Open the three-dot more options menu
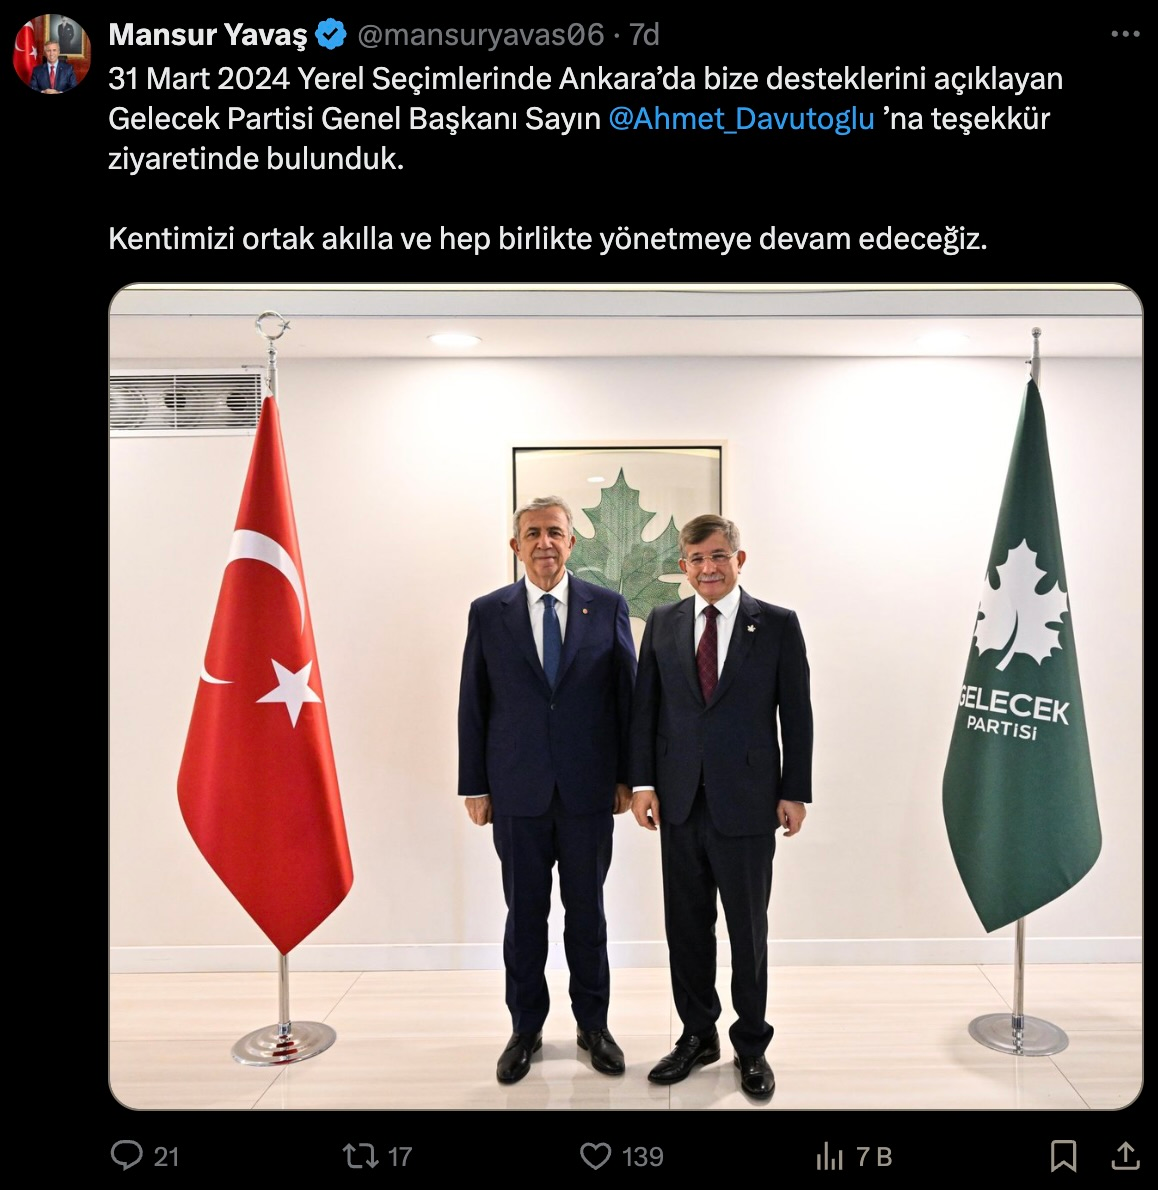1158x1190 pixels. [1125, 34]
